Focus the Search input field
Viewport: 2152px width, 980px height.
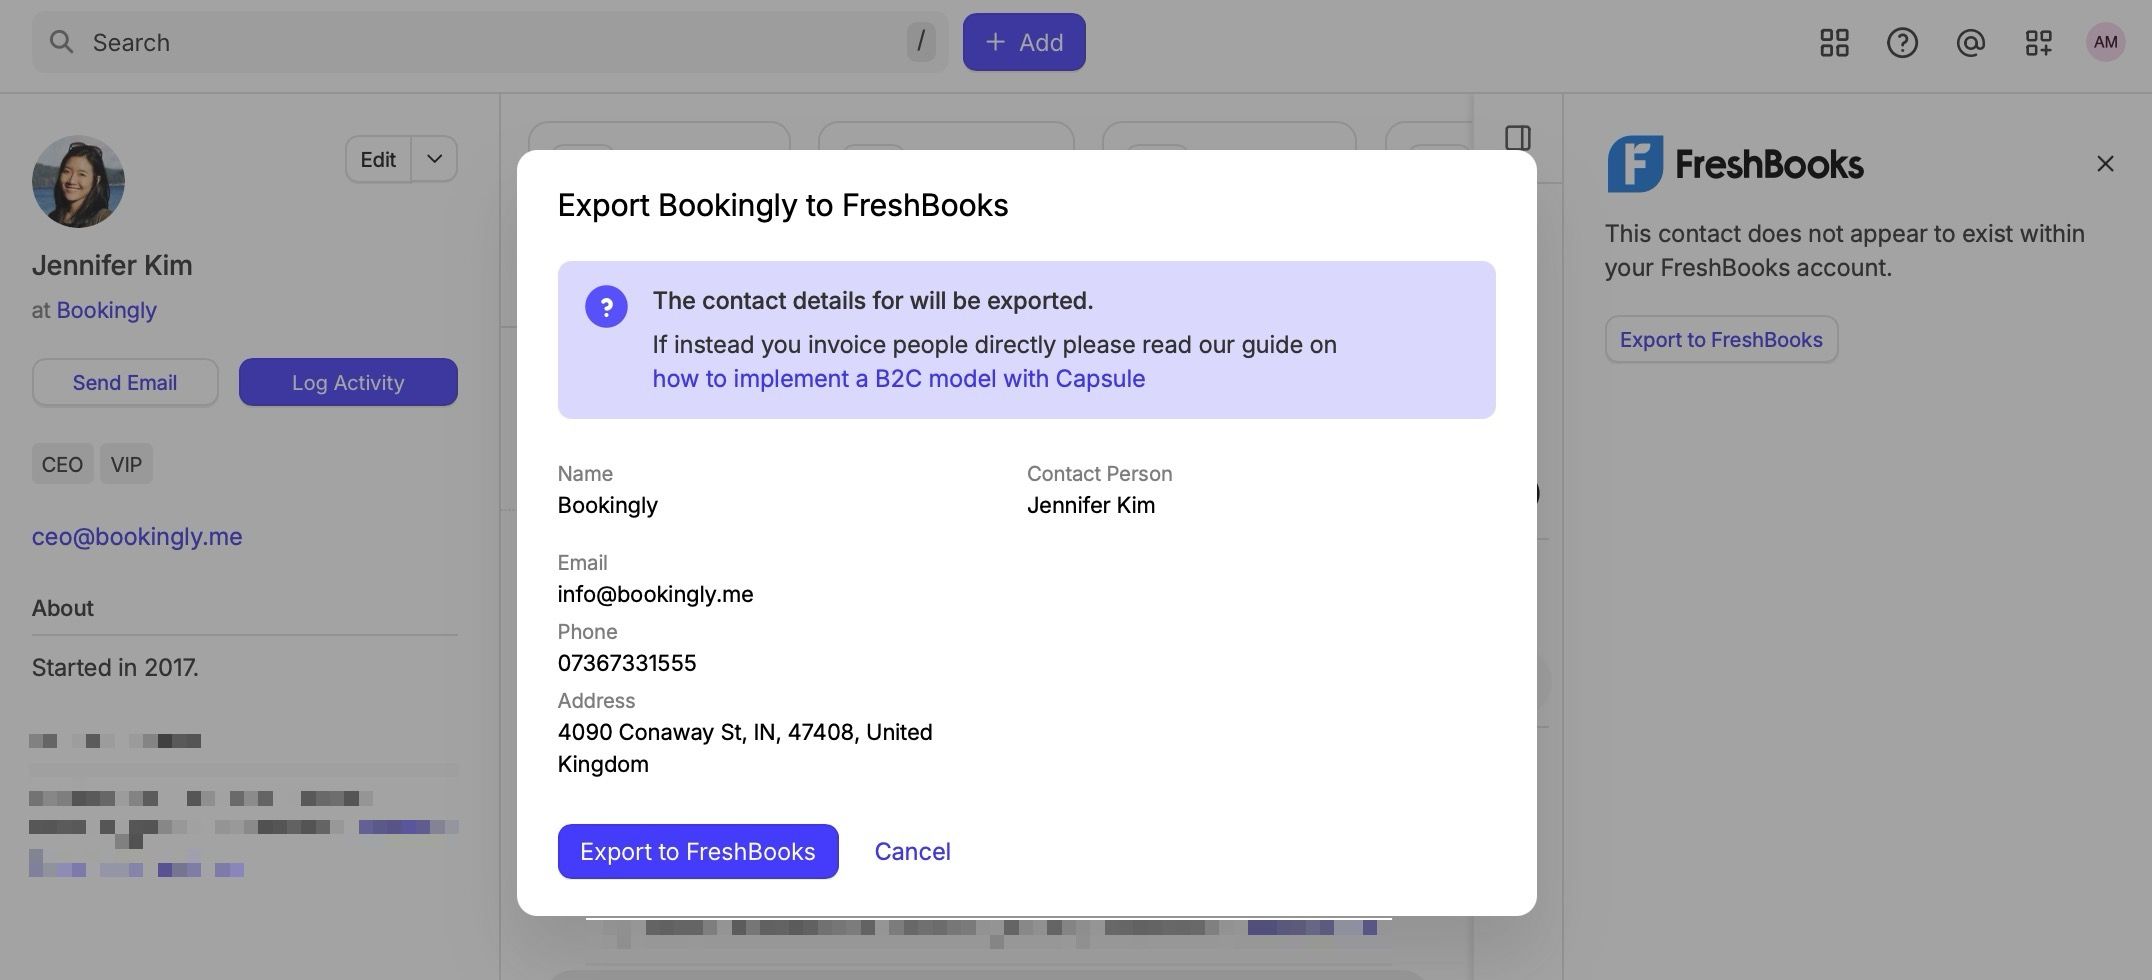(x=490, y=42)
